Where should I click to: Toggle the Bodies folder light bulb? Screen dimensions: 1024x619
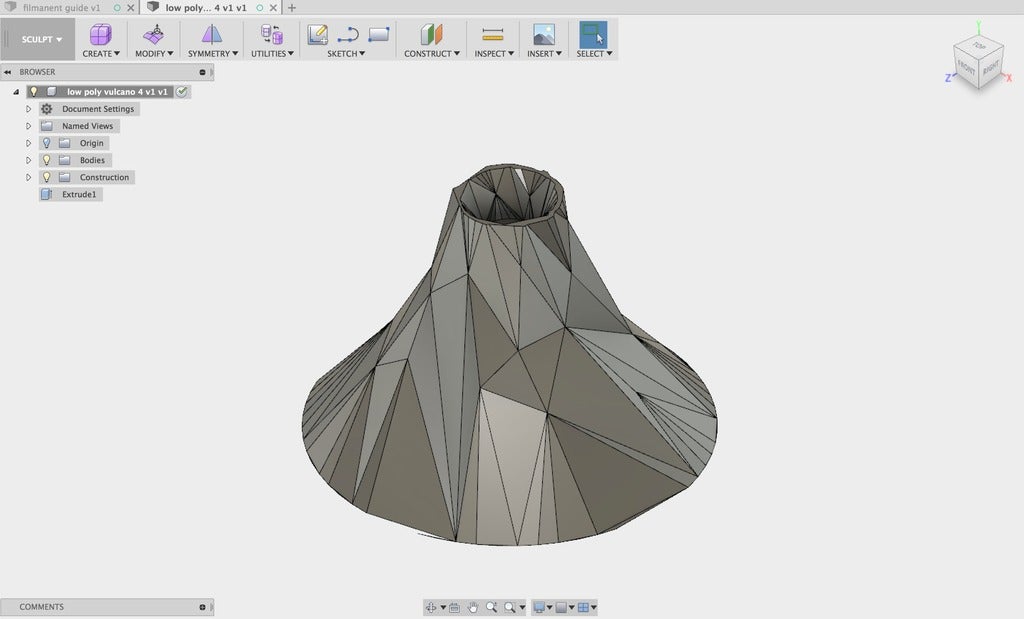click(46, 160)
